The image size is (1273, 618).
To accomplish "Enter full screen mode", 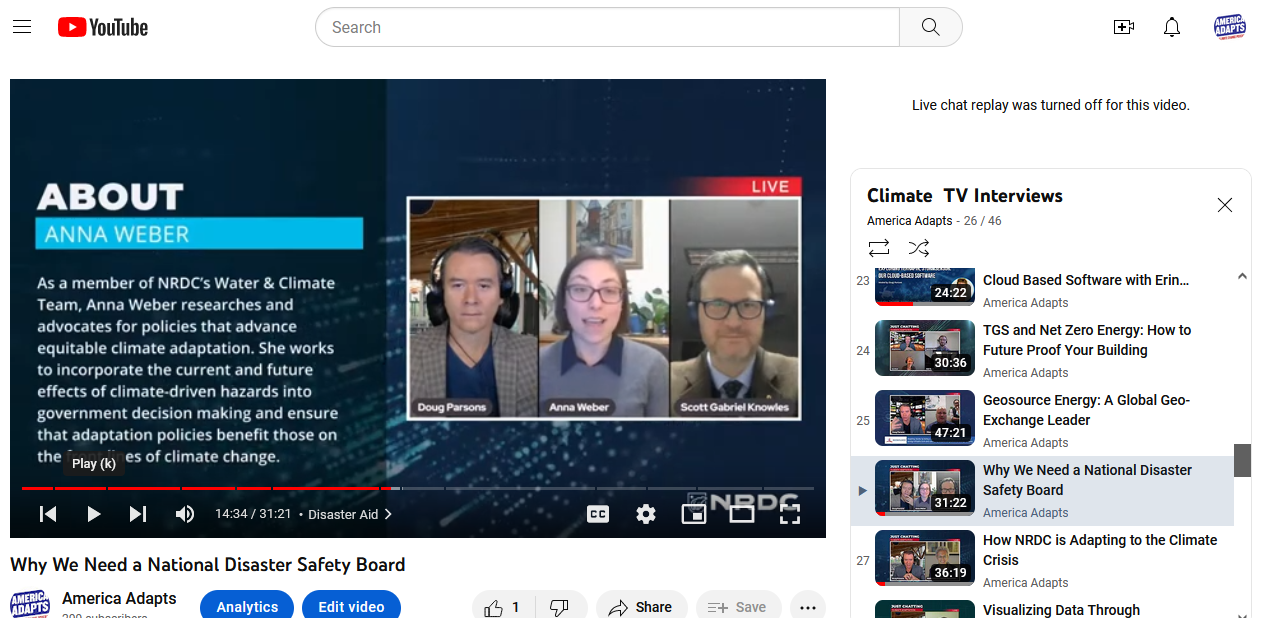I will click(x=790, y=514).
